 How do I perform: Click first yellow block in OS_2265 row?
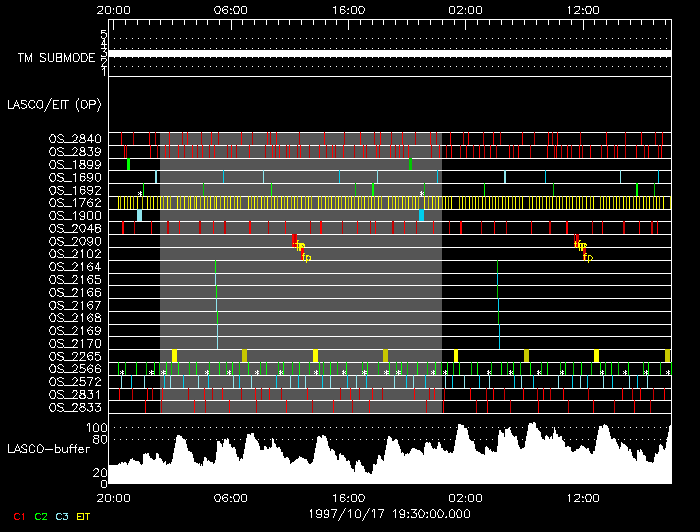[174, 356]
